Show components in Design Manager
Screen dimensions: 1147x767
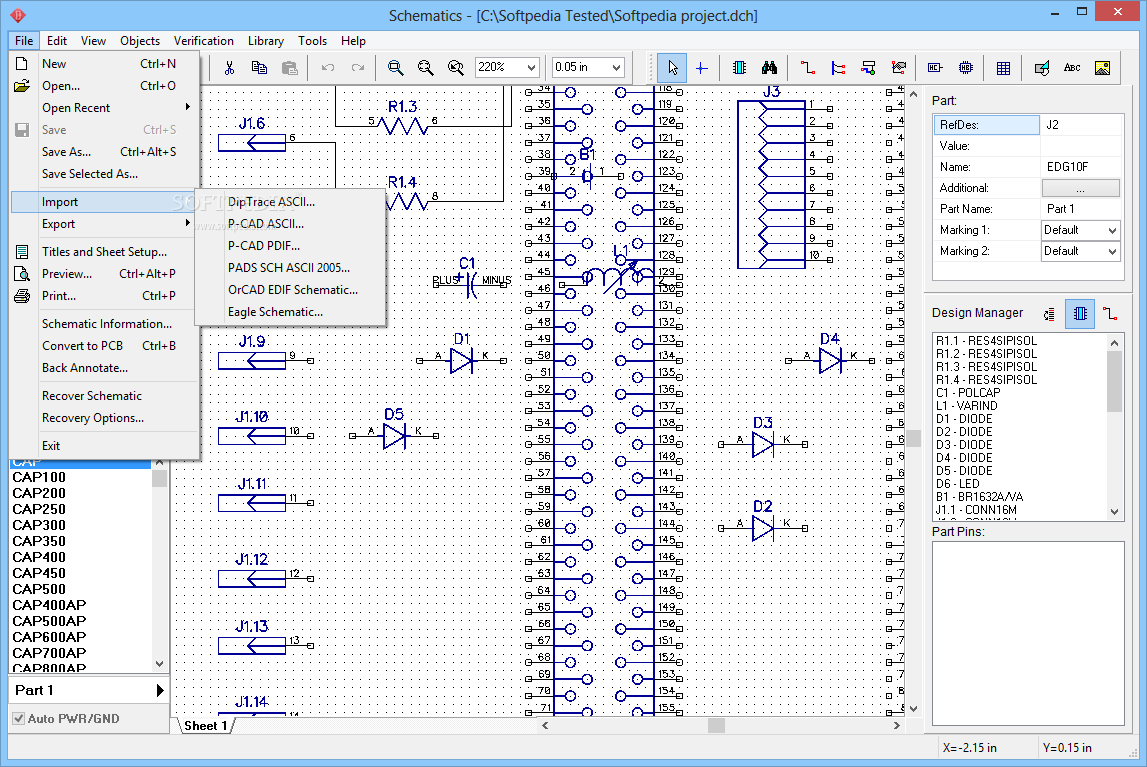[1080, 314]
